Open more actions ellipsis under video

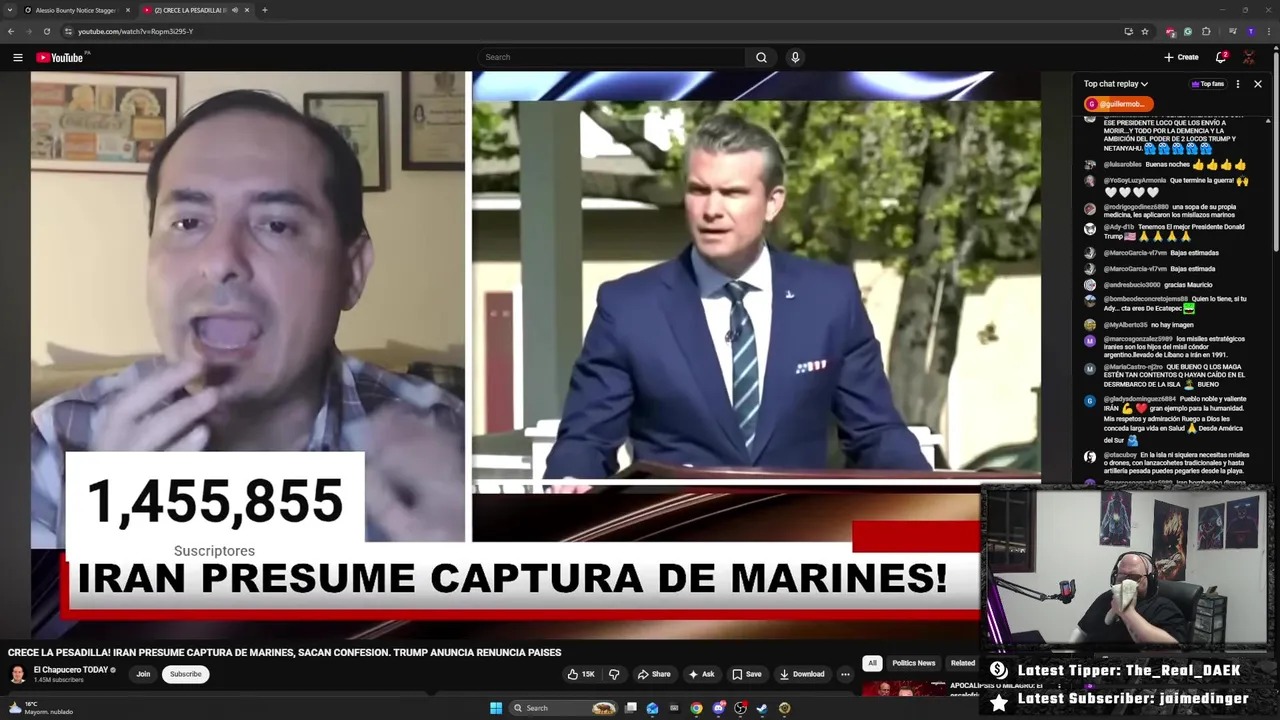click(x=845, y=674)
